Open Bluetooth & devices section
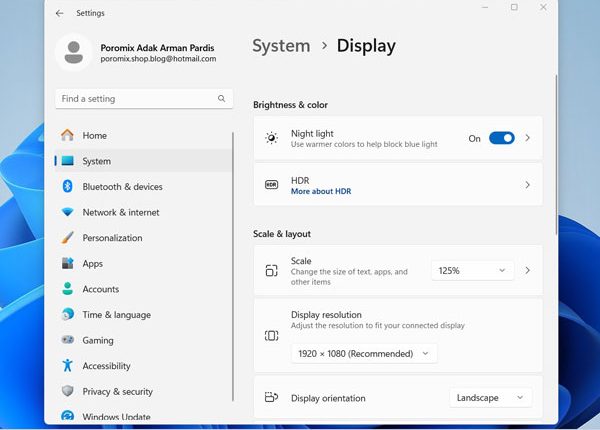This screenshot has width=600, height=430. (143, 187)
